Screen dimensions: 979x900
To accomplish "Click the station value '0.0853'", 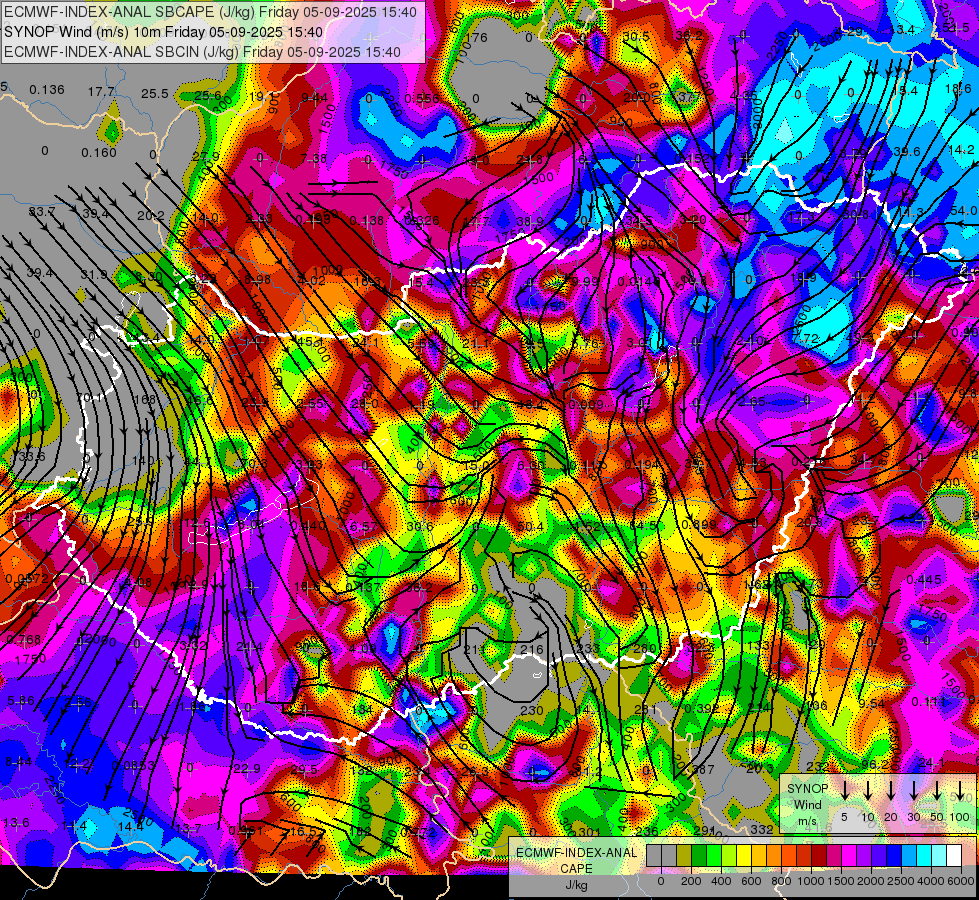I will (134, 766).
